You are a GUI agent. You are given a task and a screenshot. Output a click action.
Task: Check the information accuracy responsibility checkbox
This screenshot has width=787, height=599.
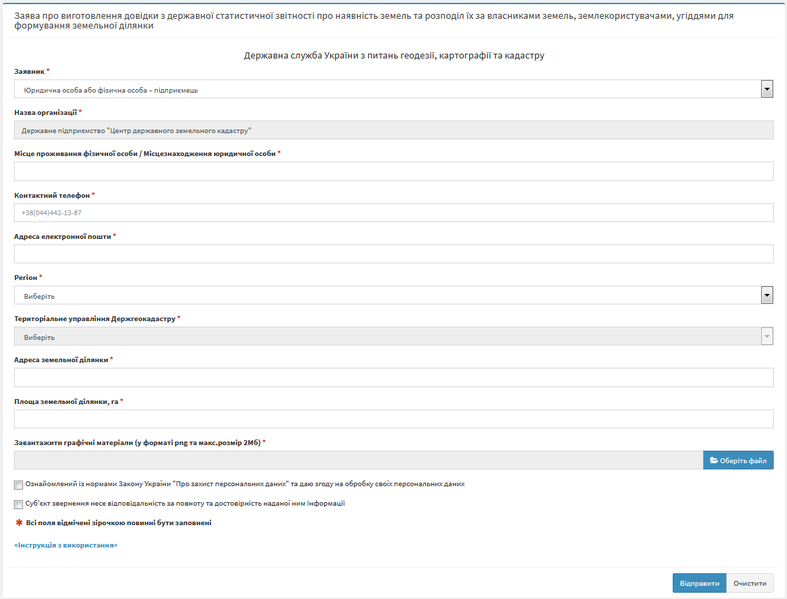pyautogui.click(x=19, y=505)
